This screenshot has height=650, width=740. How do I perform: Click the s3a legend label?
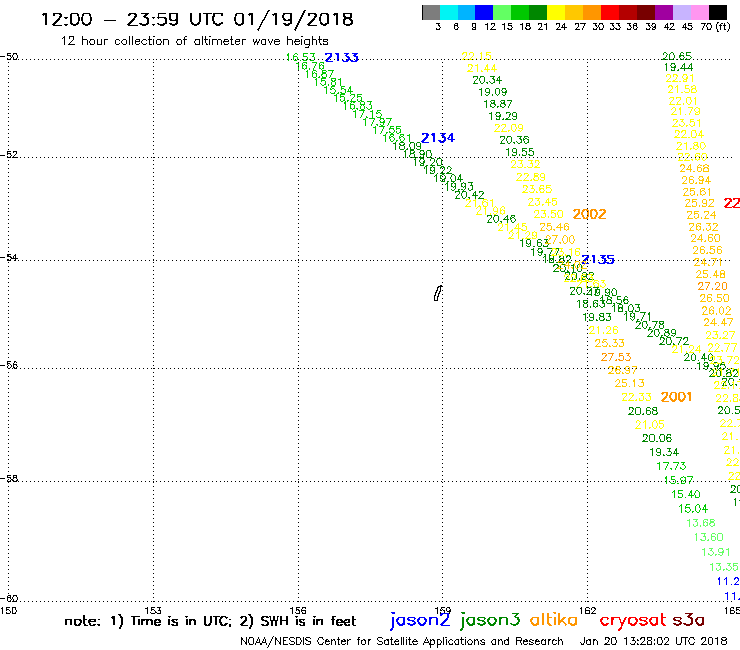[x=689, y=620]
